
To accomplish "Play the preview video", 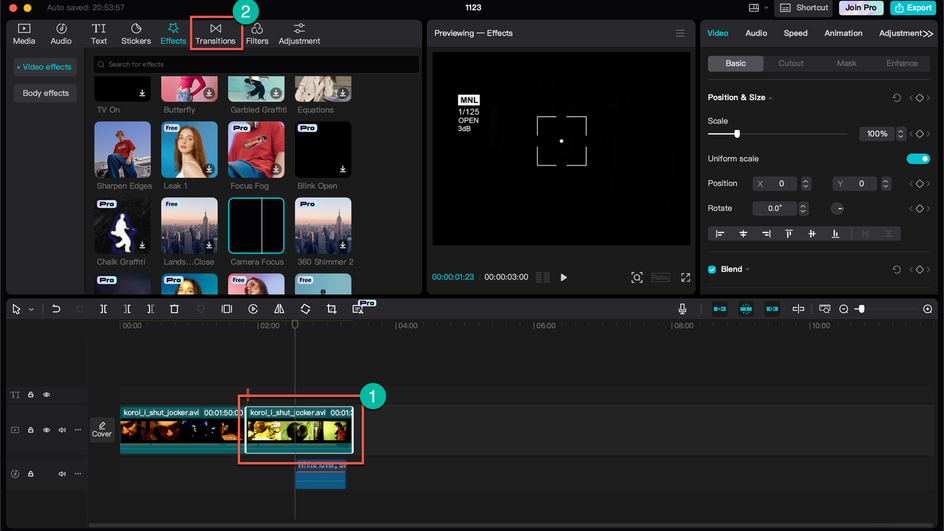I will click(564, 278).
